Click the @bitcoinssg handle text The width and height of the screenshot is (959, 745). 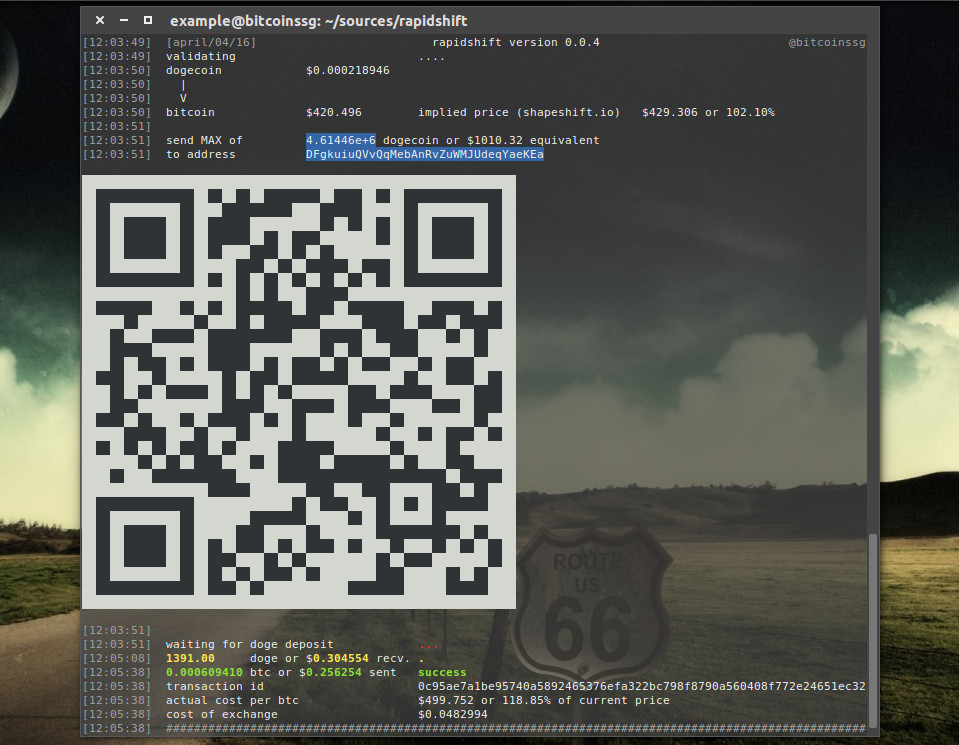826,42
